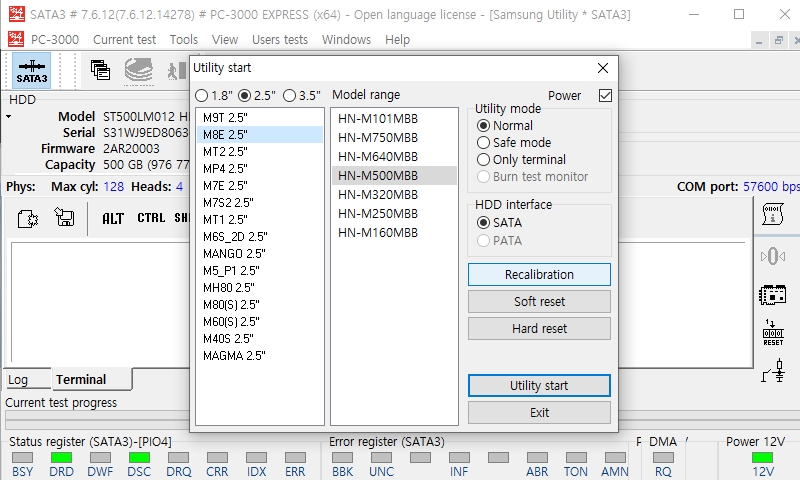Click the RQ DMA indicator
The width and height of the screenshot is (800, 480).
(663, 458)
